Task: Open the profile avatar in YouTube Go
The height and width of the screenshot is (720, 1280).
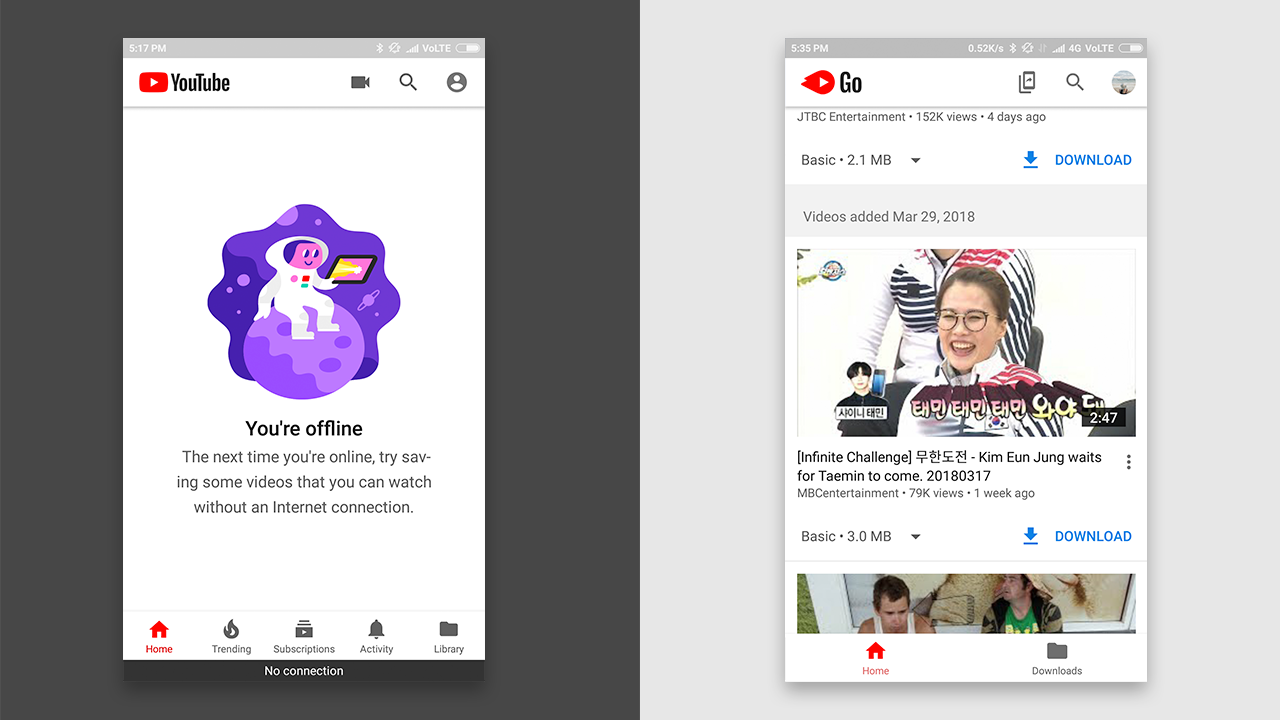Action: tap(1124, 82)
